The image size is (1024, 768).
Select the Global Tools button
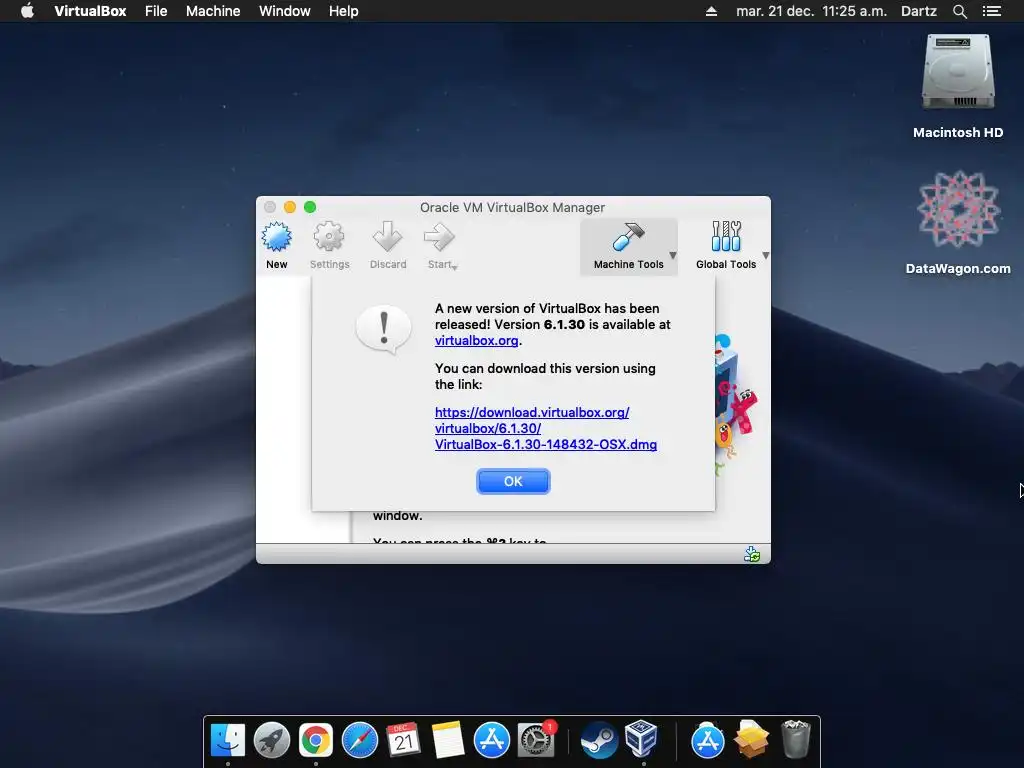(x=726, y=246)
